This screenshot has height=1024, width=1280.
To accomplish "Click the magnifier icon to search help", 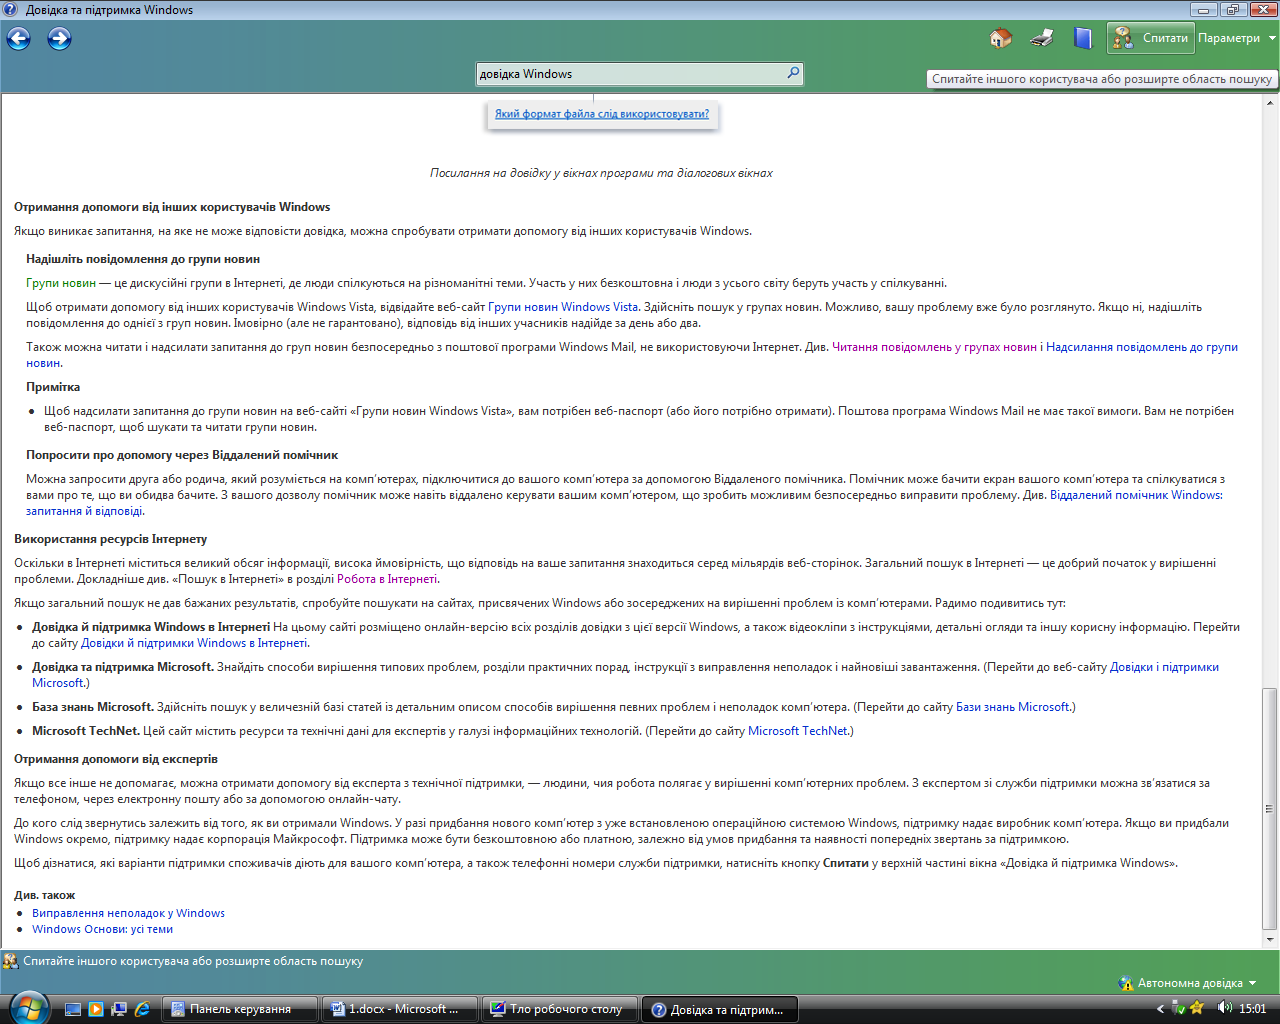I will pos(793,73).
